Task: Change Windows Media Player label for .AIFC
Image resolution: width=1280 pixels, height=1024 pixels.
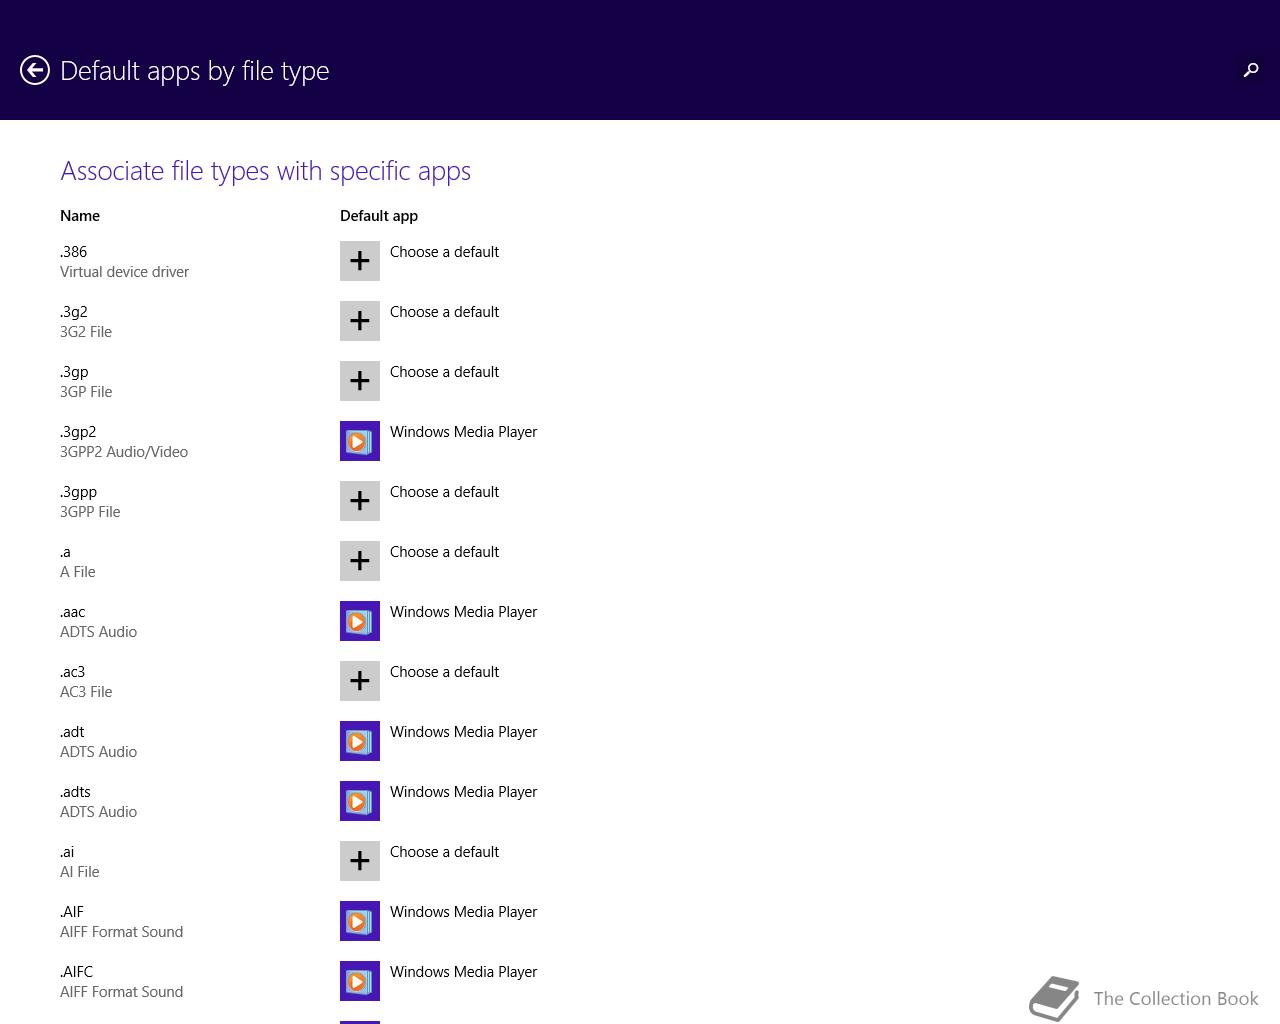Action: coord(463,972)
